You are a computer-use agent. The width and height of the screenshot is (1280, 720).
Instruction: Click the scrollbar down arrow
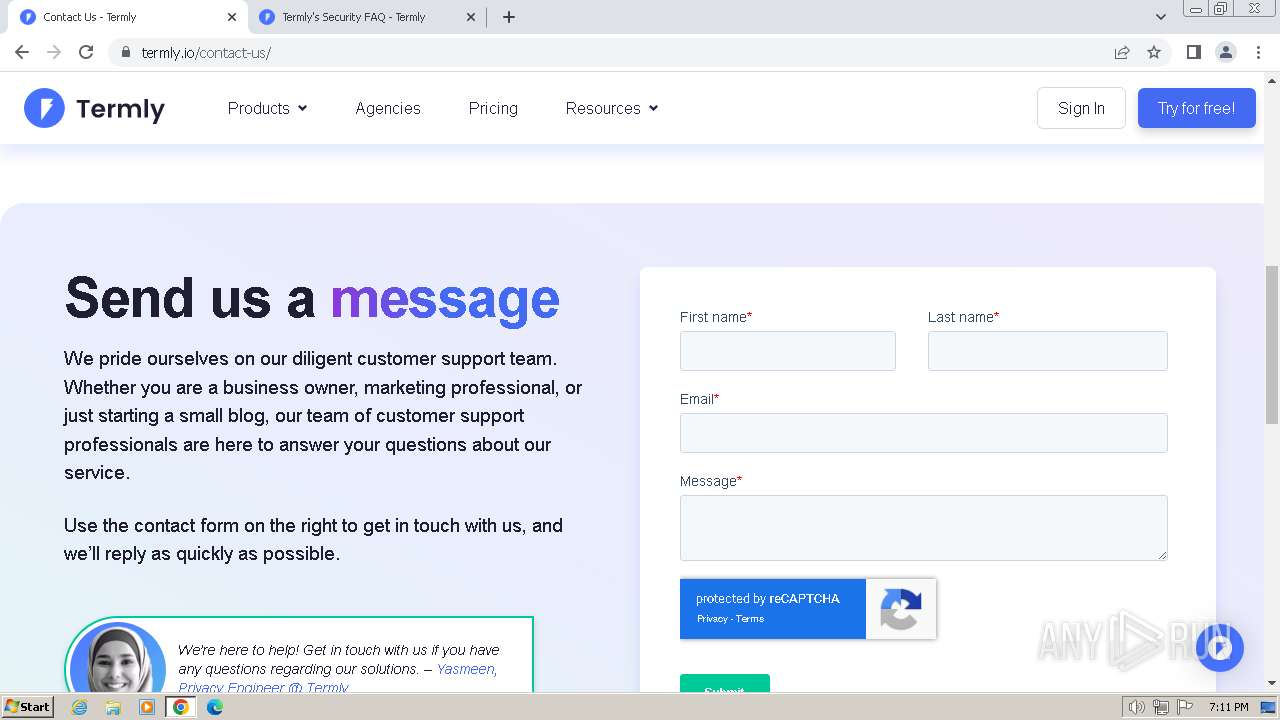tap(1272, 684)
